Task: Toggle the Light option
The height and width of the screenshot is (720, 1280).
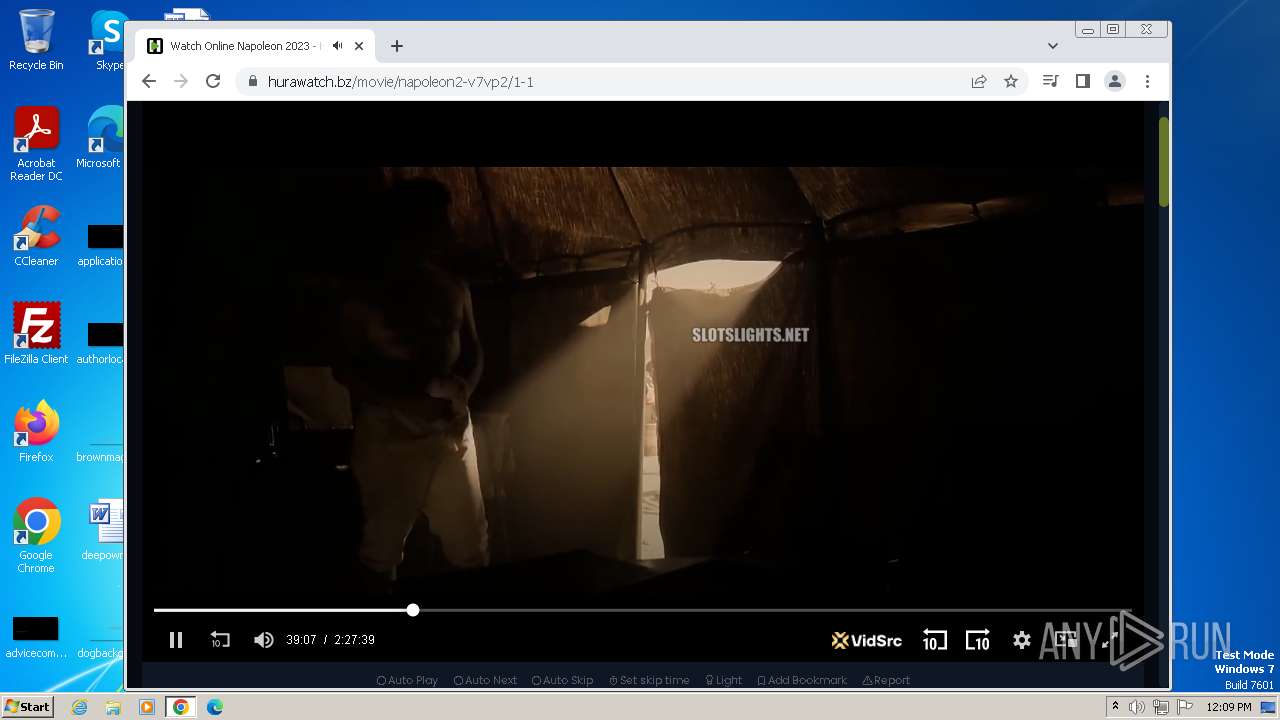Action: pos(723,680)
